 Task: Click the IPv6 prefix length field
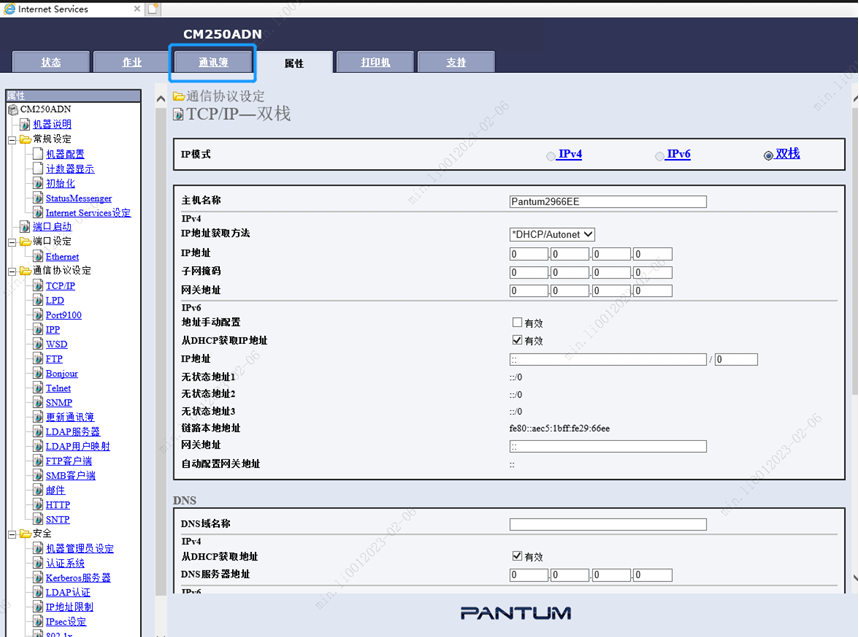(x=736, y=359)
